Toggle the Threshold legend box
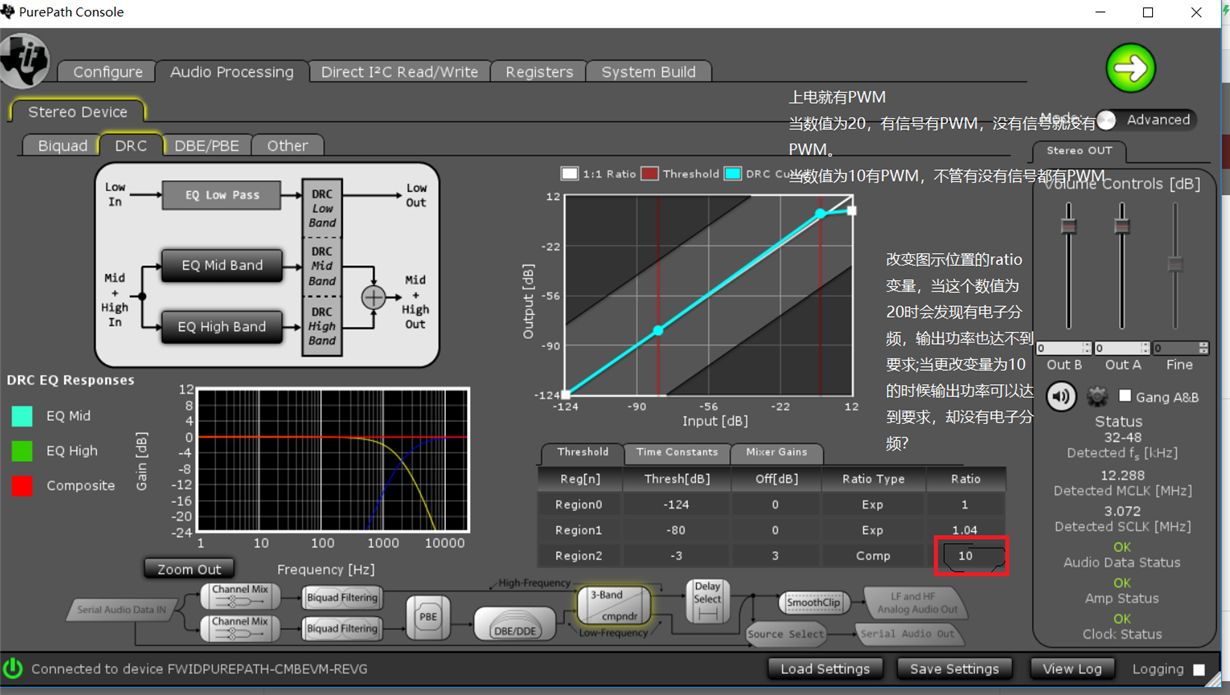This screenshot has height=695, width=1230. tap(650, 173)
